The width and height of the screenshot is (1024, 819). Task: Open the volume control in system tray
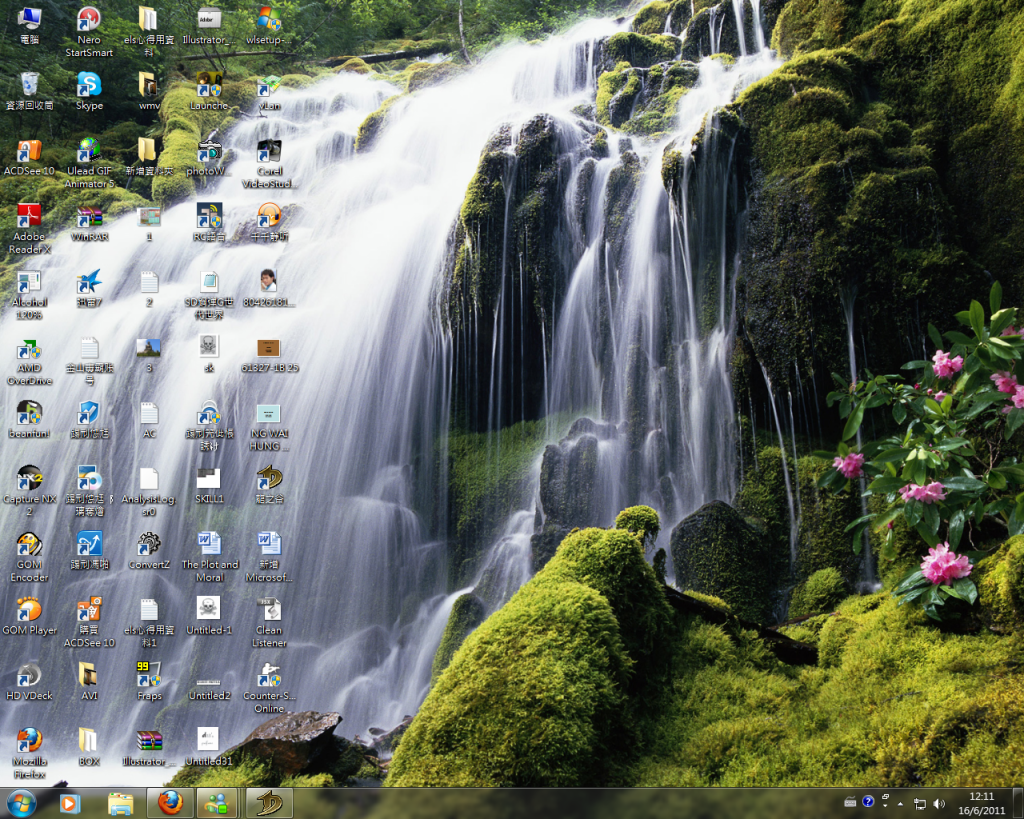tap(939, 803)
